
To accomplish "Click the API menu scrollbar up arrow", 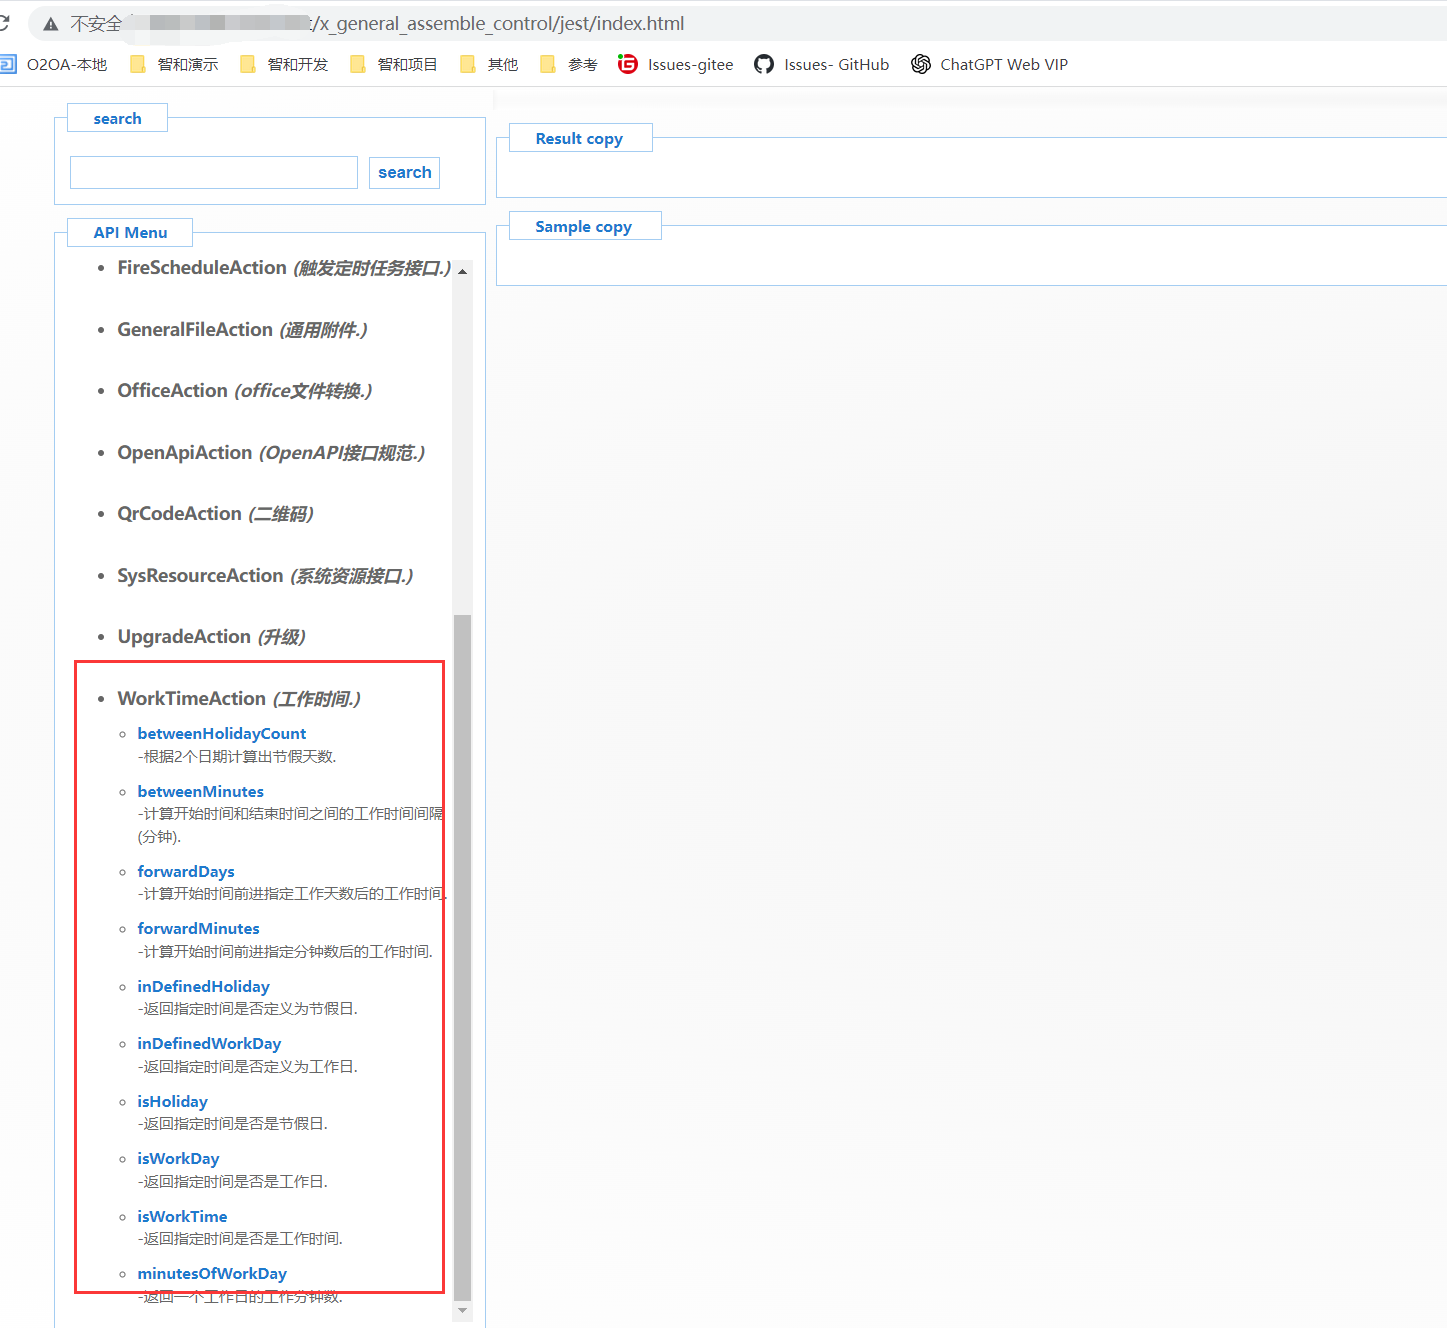I will 462,271.
